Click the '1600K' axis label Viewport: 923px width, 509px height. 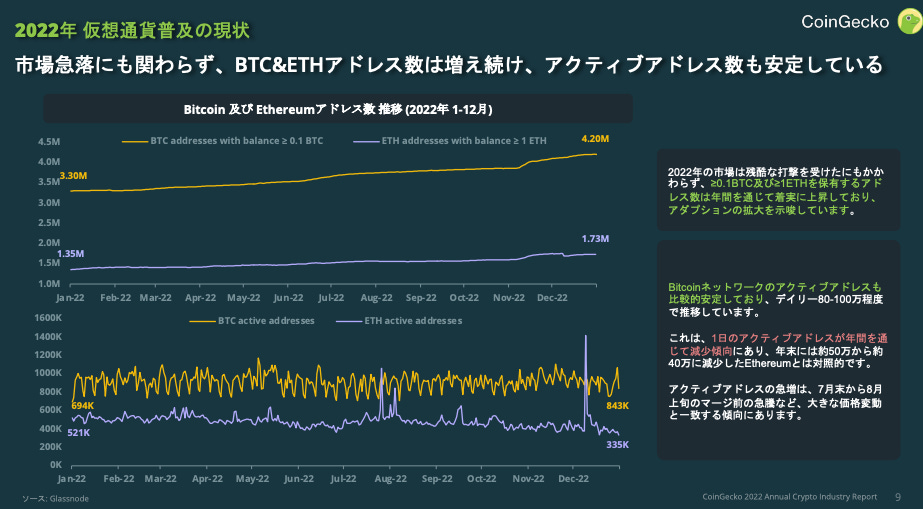(49, 318)
